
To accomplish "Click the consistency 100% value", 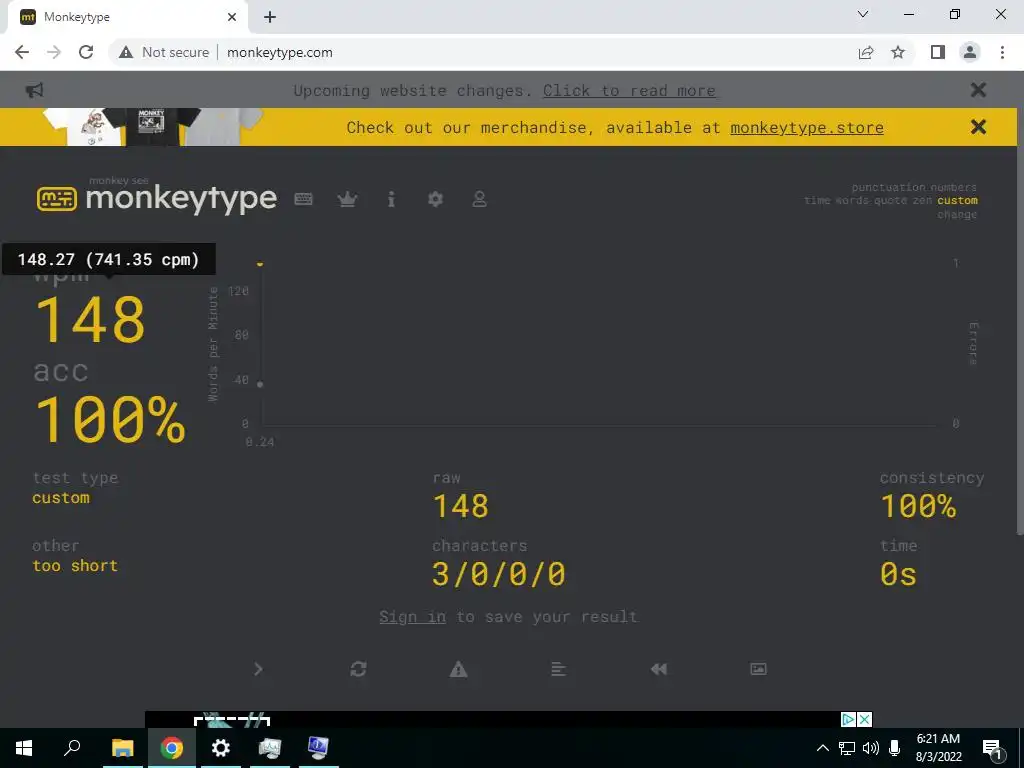I will tap(918, 506).
